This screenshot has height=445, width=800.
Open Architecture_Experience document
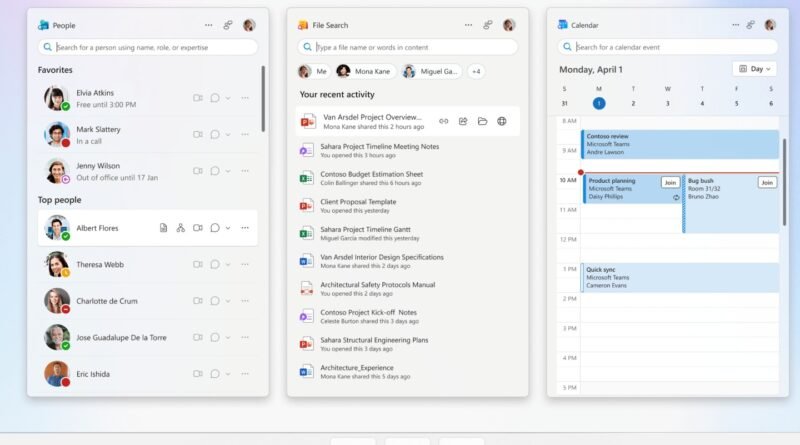pos(407,372)
